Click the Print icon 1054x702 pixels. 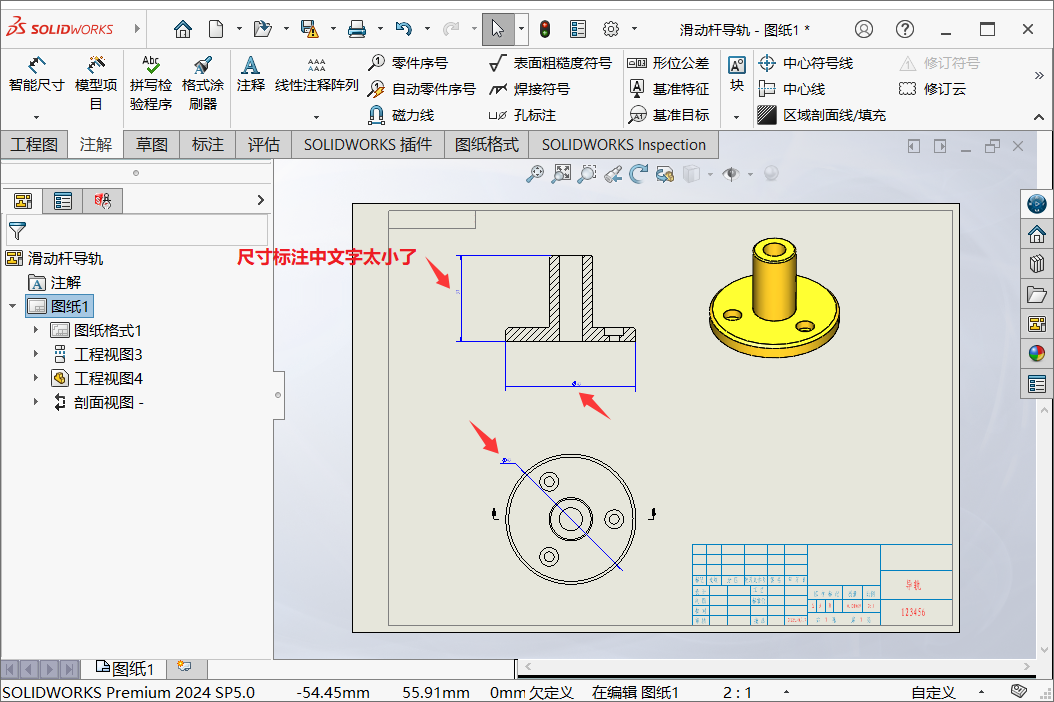[x=357, y=29]
